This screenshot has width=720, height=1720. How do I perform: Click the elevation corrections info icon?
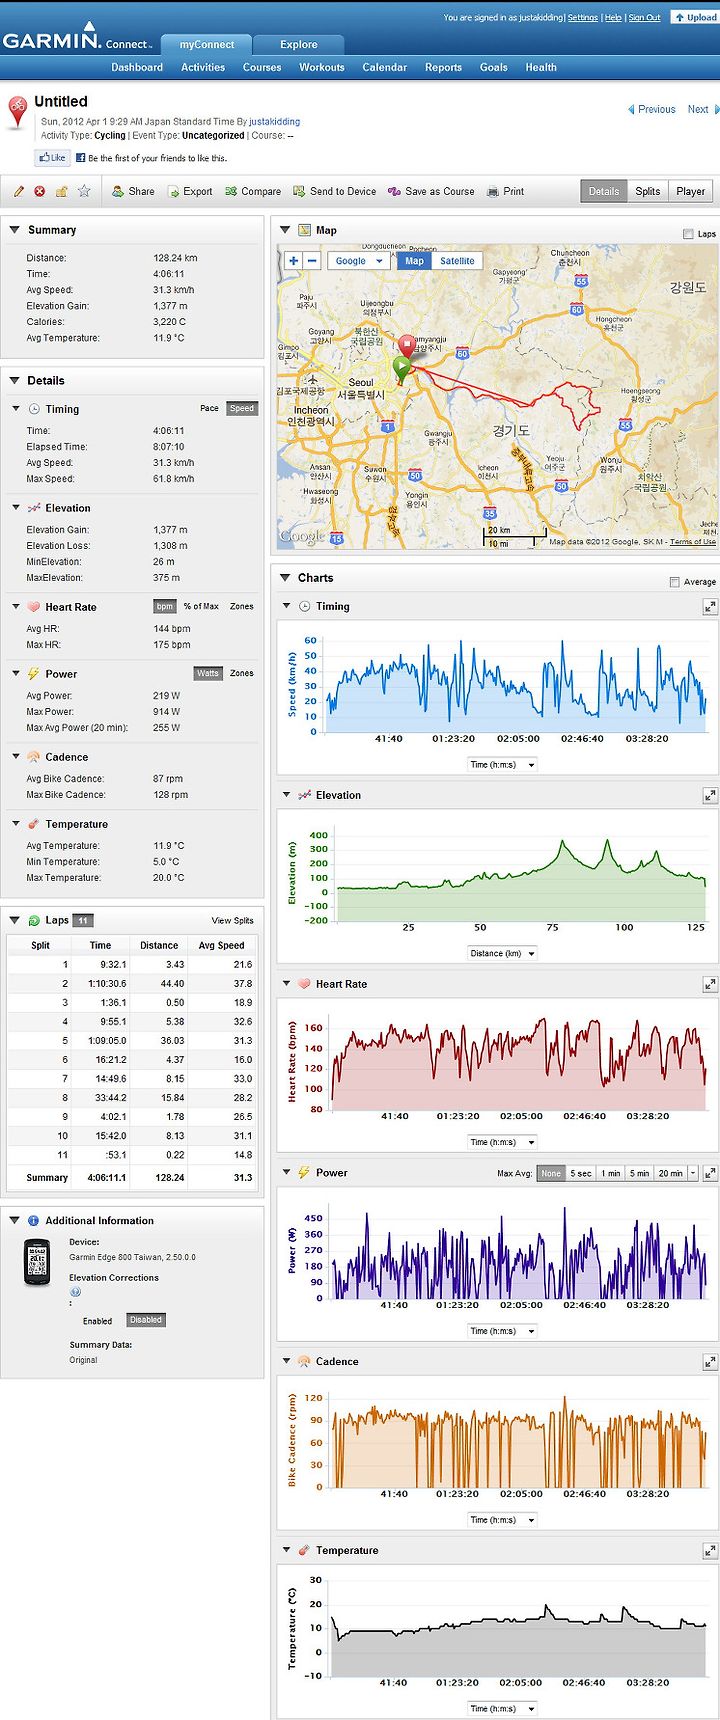[75, 1292]
